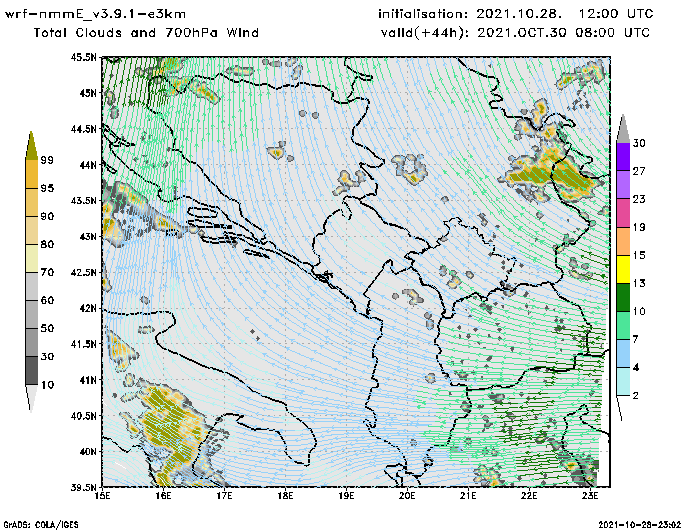
Task: Click the valid(+44h) time line text
Action: coord(515,33)
